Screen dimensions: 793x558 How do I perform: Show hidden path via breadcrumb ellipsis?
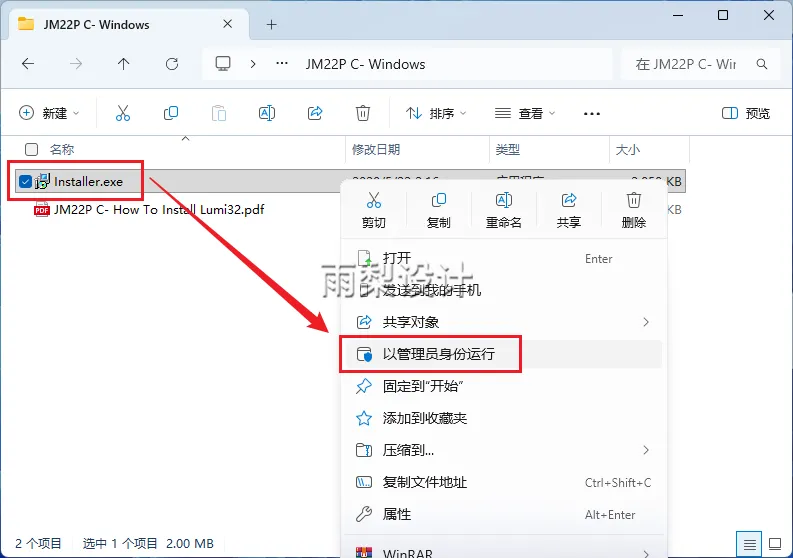[282, 64]
